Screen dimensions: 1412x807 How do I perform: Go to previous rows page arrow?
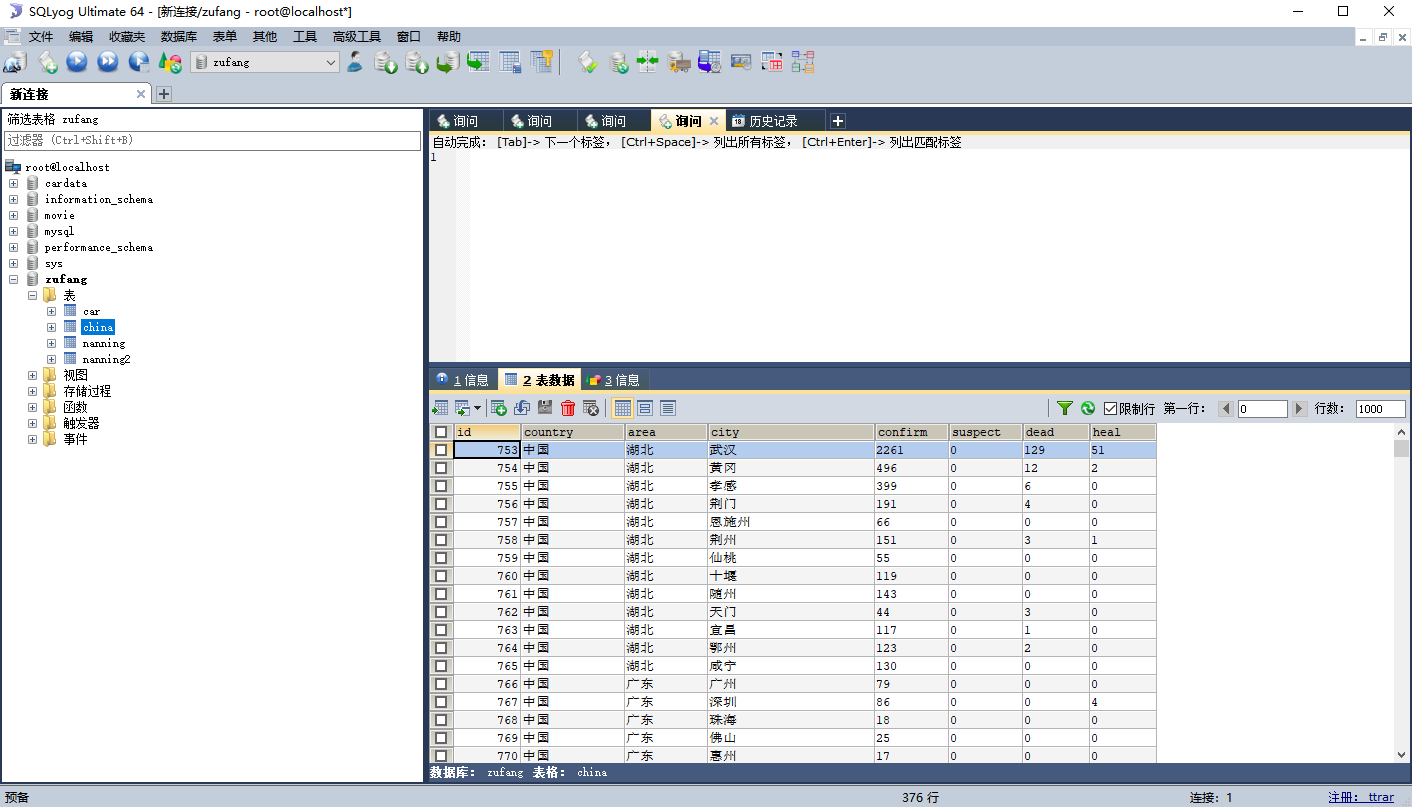coord(1226,409)
